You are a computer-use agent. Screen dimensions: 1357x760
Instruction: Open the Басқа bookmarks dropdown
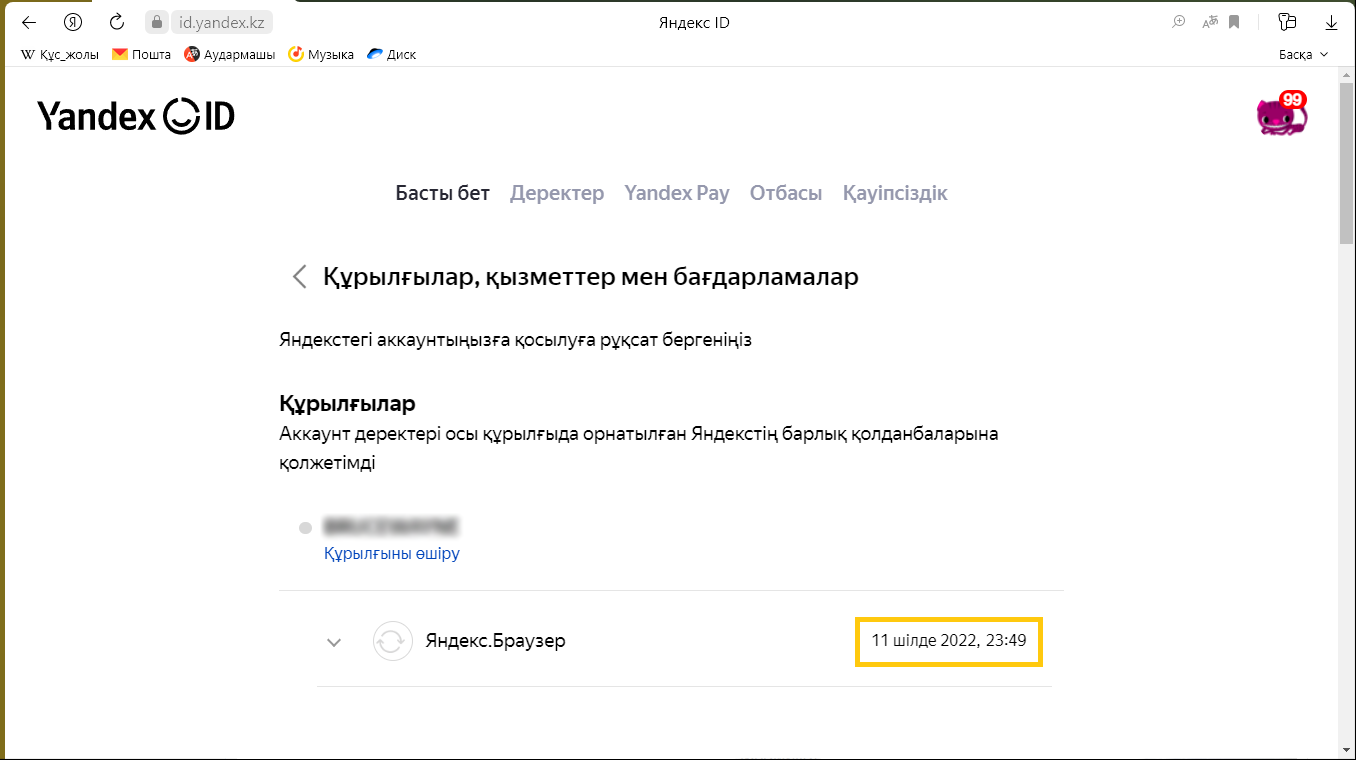pyautogui.click(x=1303, y=55)
